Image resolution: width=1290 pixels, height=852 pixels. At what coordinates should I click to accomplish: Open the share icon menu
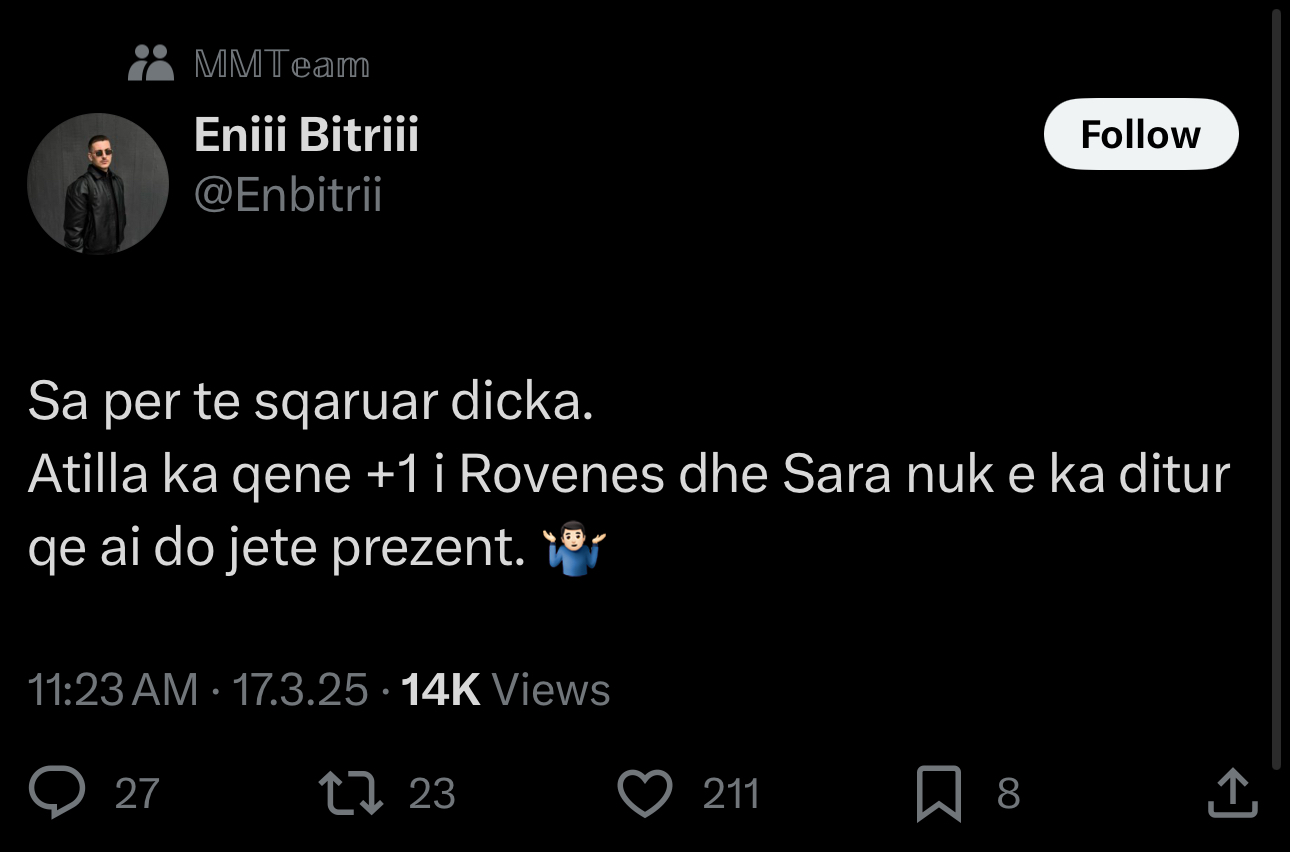point(1232,792)
